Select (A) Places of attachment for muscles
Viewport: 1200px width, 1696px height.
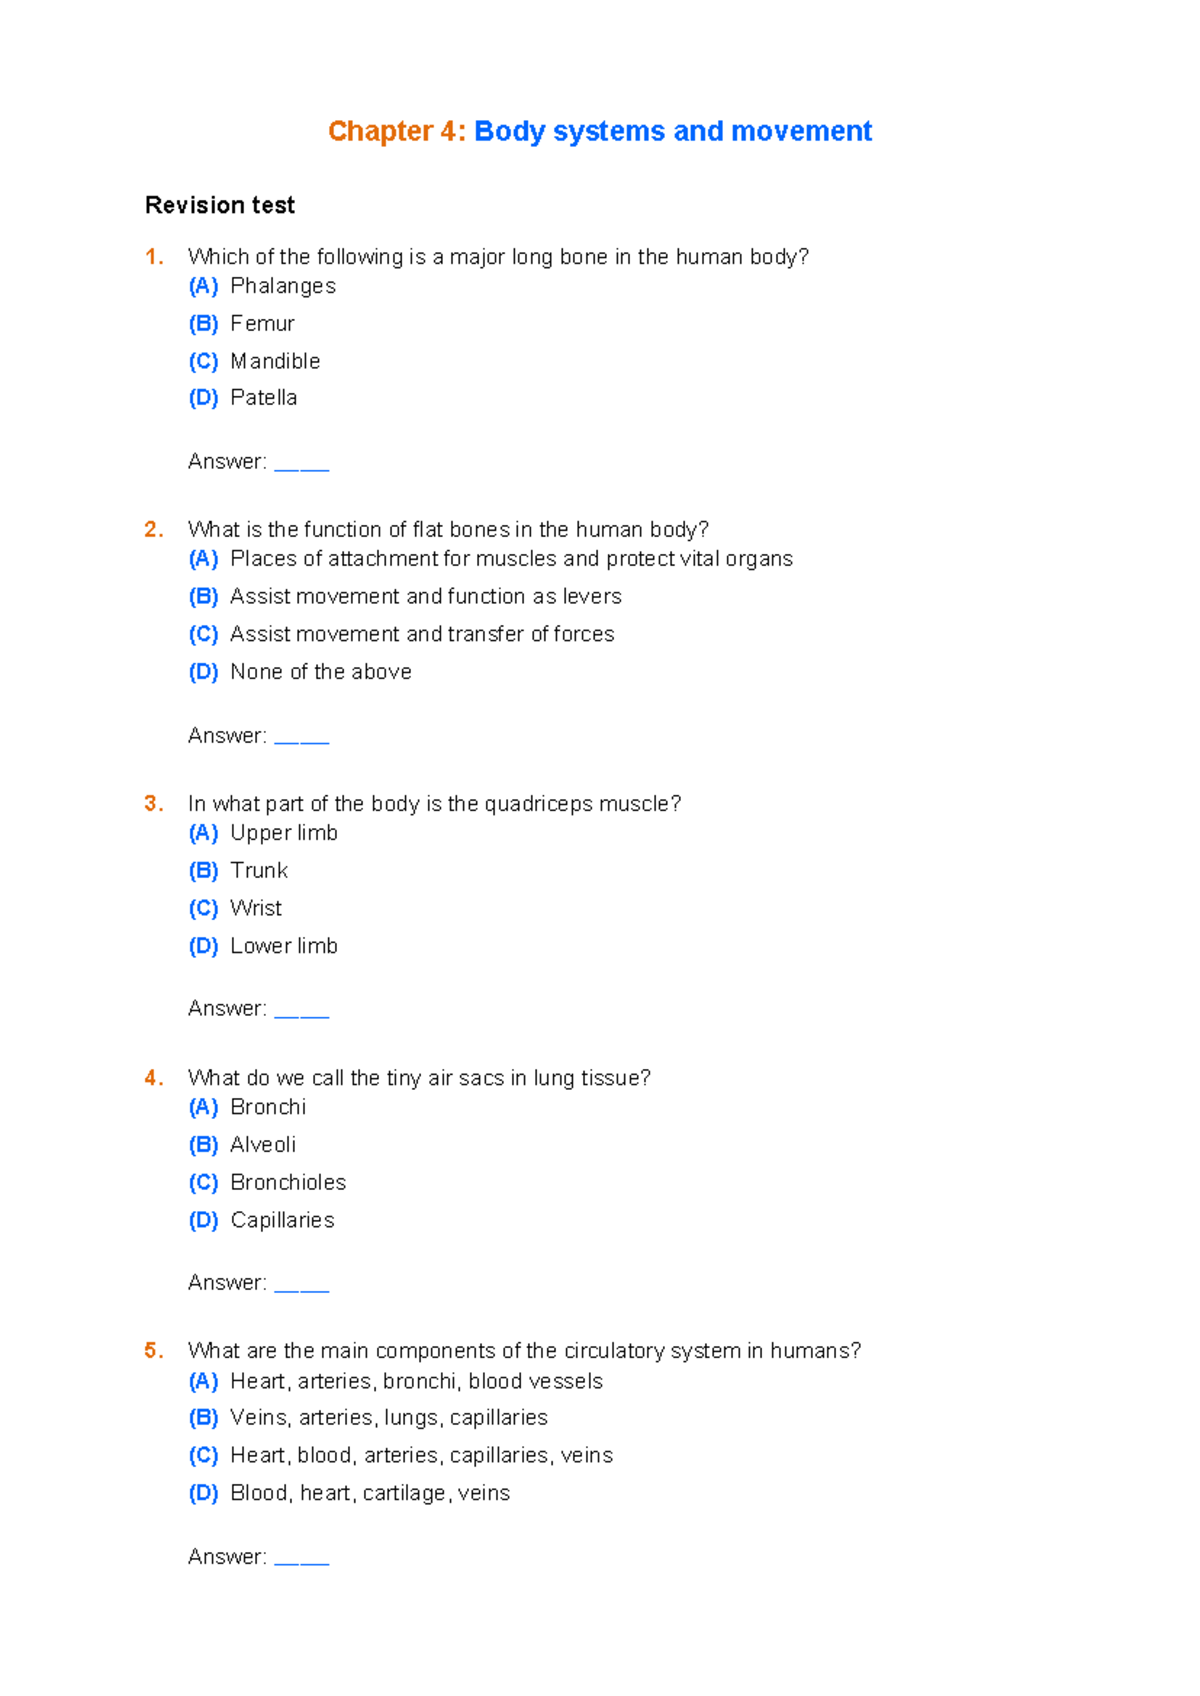pyautogui.click(x=490, y=559)
